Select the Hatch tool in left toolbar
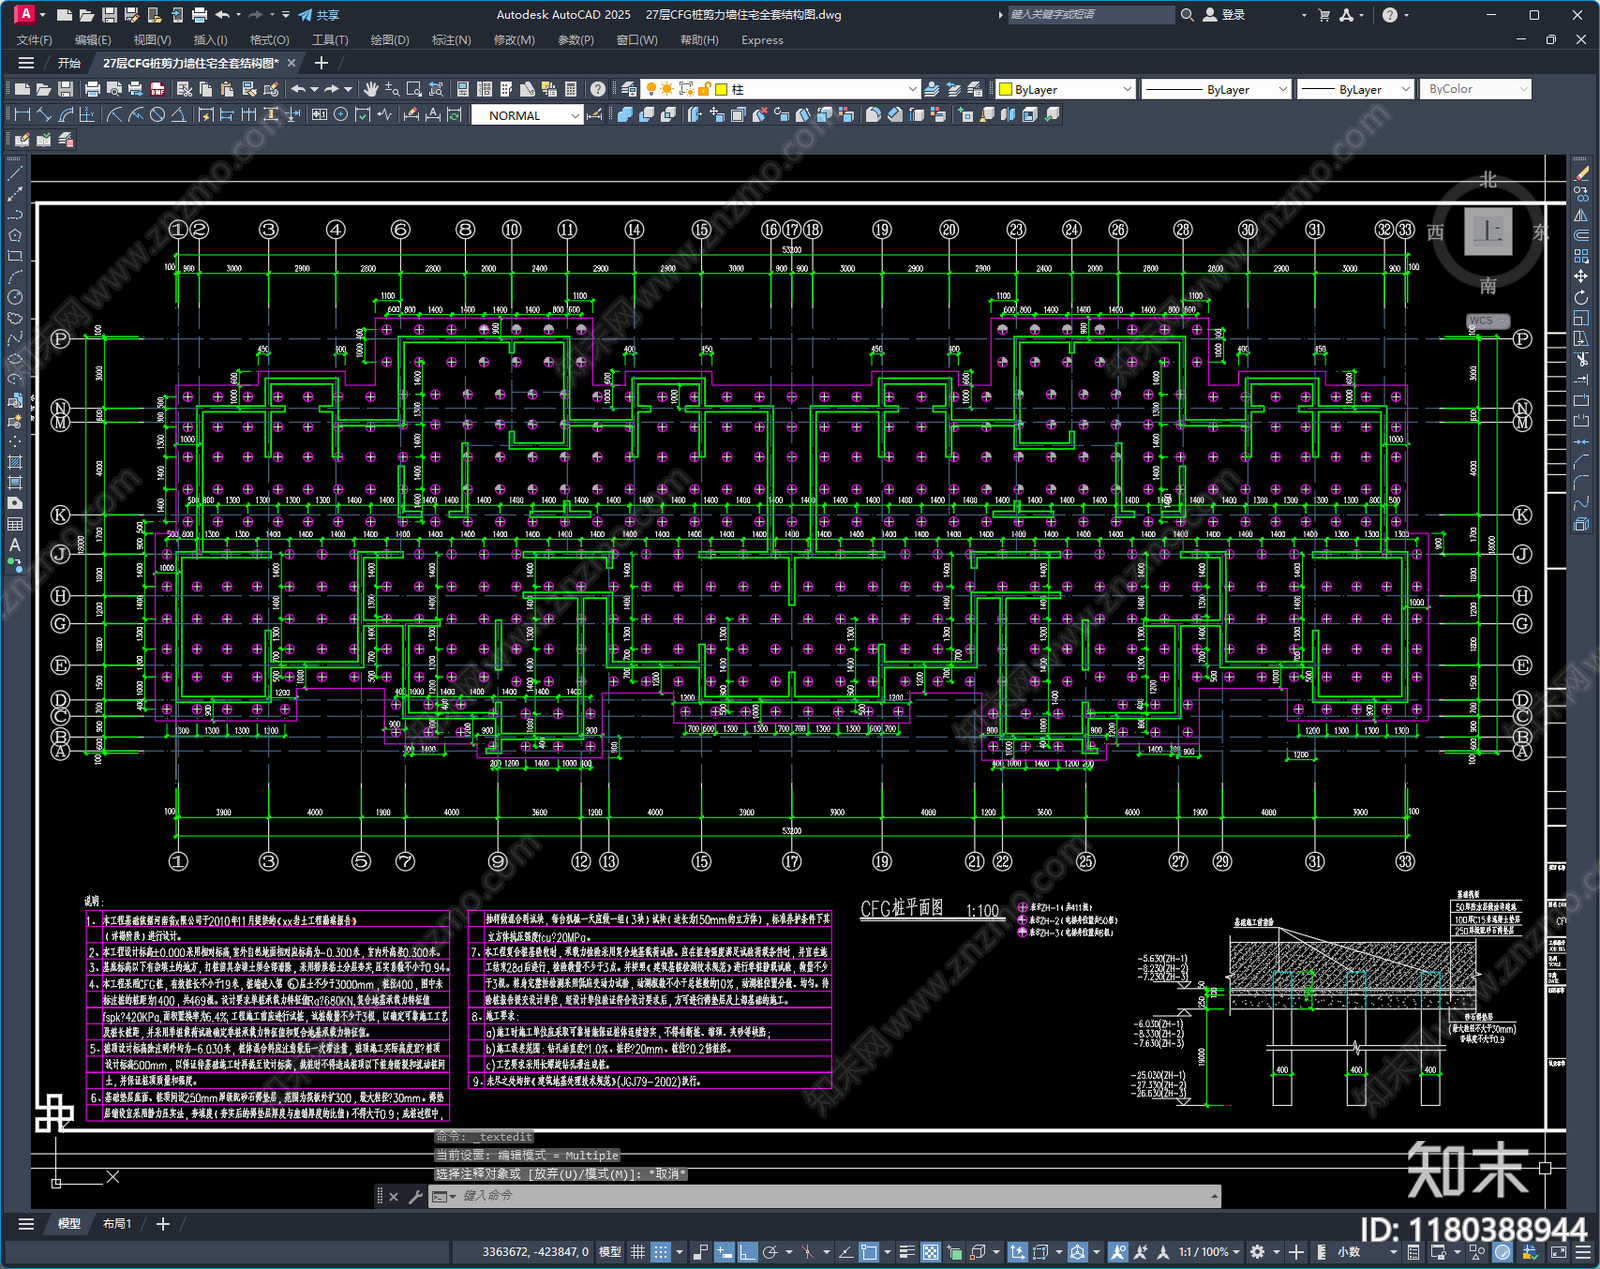The width and height of the screenshot is (1600, 1269). [14, 462]
